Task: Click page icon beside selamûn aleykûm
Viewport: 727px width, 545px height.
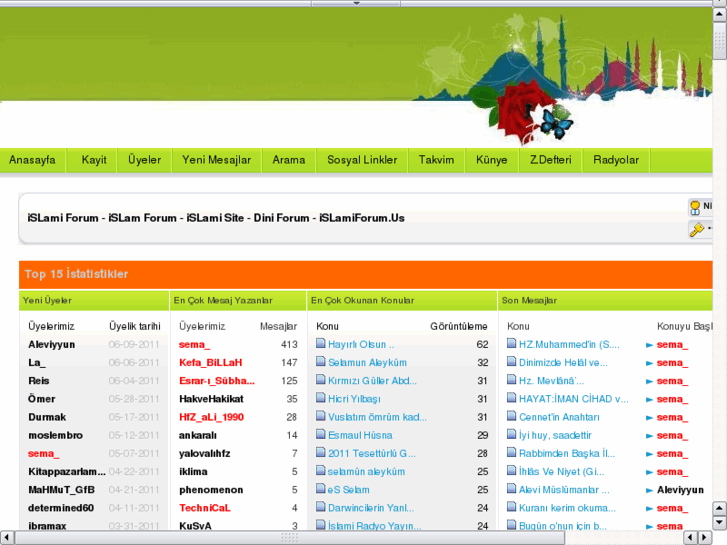Action: click(x=320, y=470)
